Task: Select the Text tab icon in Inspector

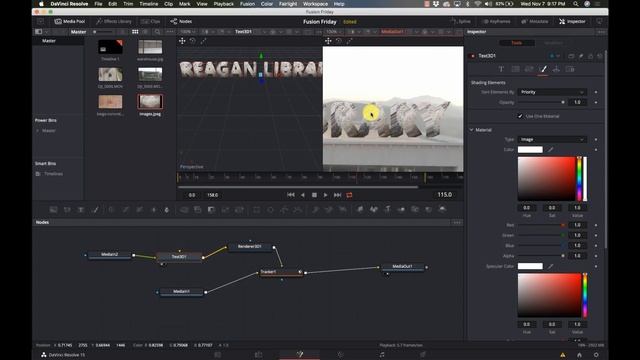Action: [501, 69]
